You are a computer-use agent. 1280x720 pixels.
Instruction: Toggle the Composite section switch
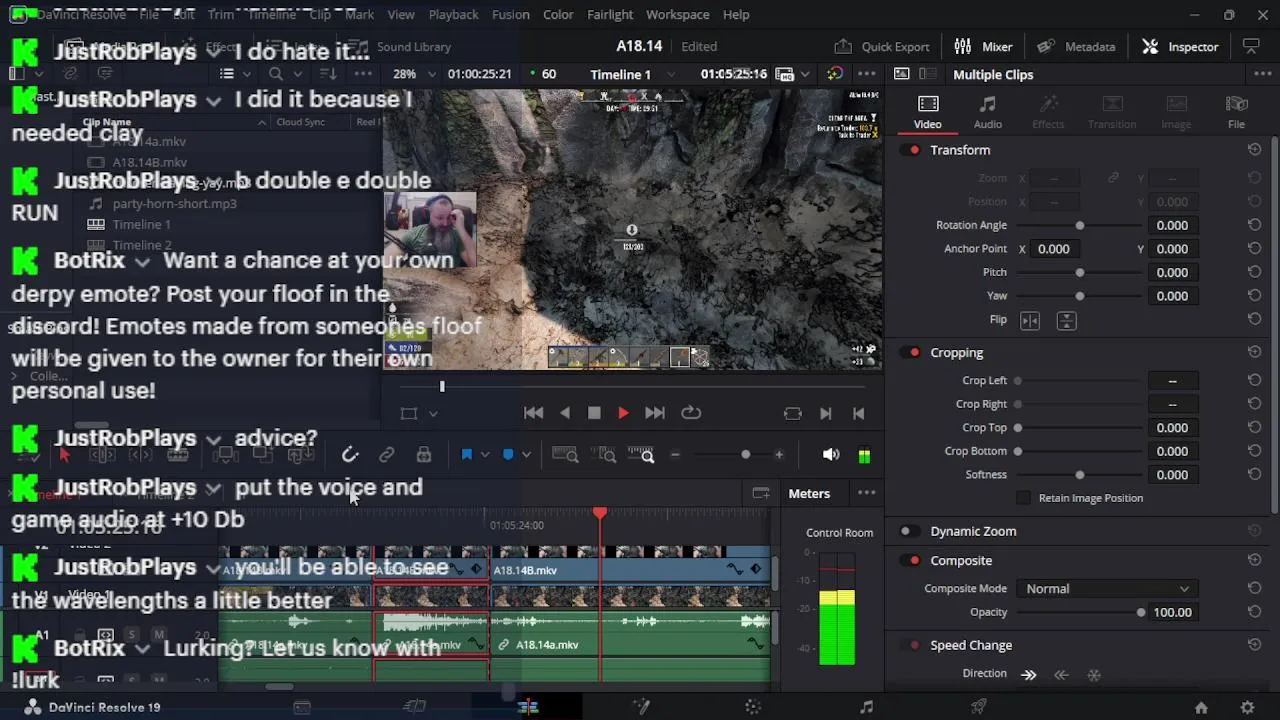coord(911,561)
